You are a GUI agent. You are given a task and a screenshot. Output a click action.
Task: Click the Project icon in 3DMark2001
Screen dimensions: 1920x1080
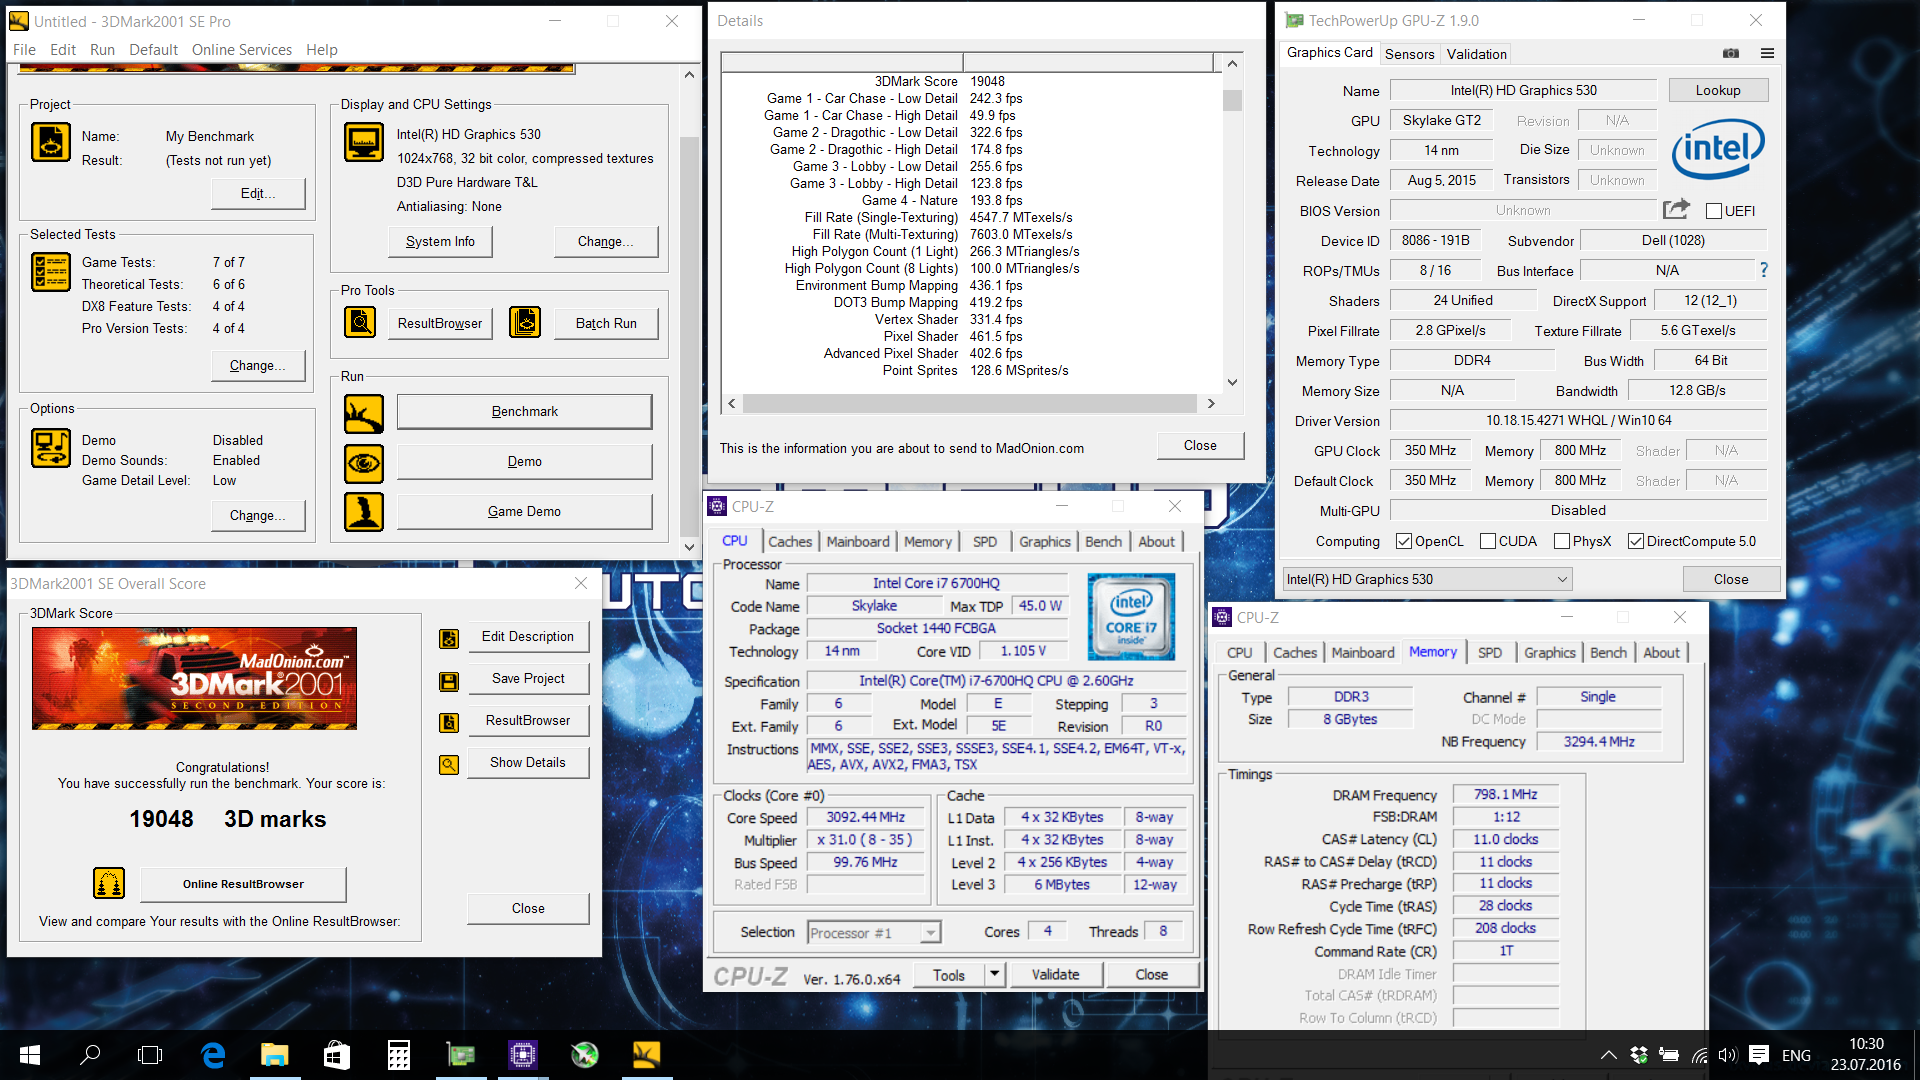50,142
